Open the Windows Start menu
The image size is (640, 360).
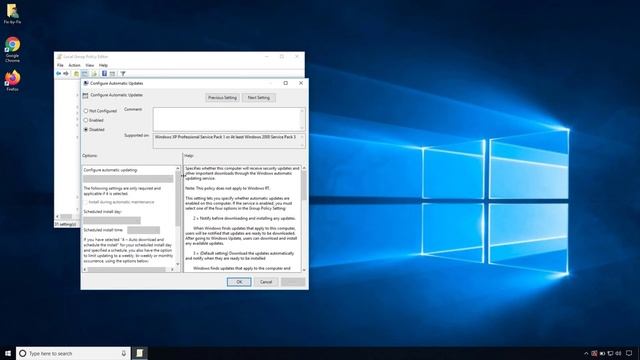(8, 353)
